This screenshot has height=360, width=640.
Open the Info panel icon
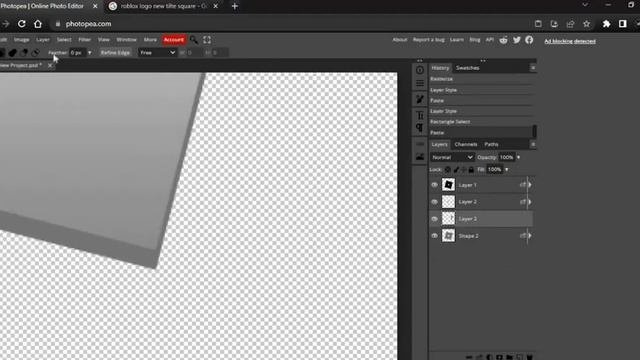pyautogui.click(x=420, y=70)
